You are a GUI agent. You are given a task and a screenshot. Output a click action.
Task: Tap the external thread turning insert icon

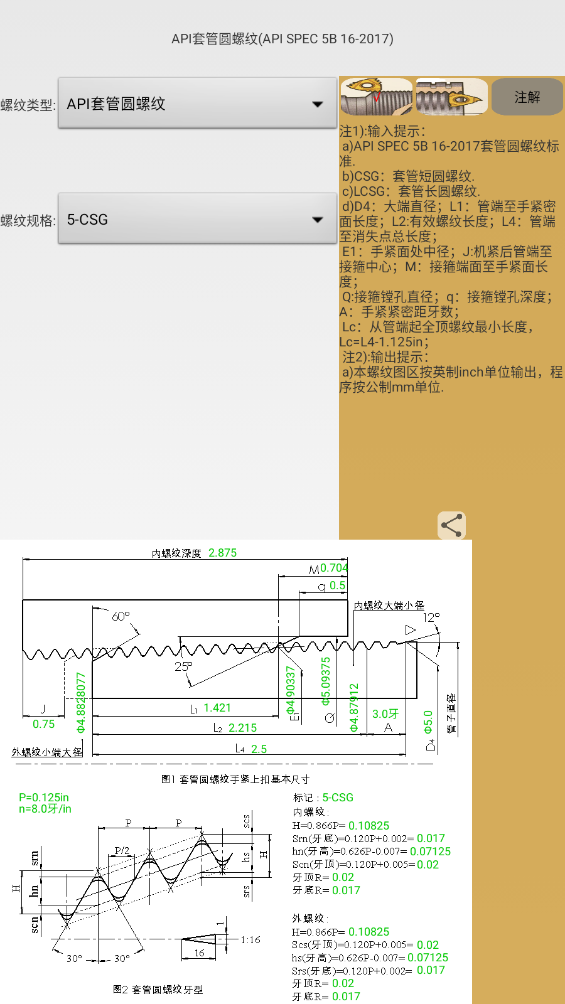point(376,97)
